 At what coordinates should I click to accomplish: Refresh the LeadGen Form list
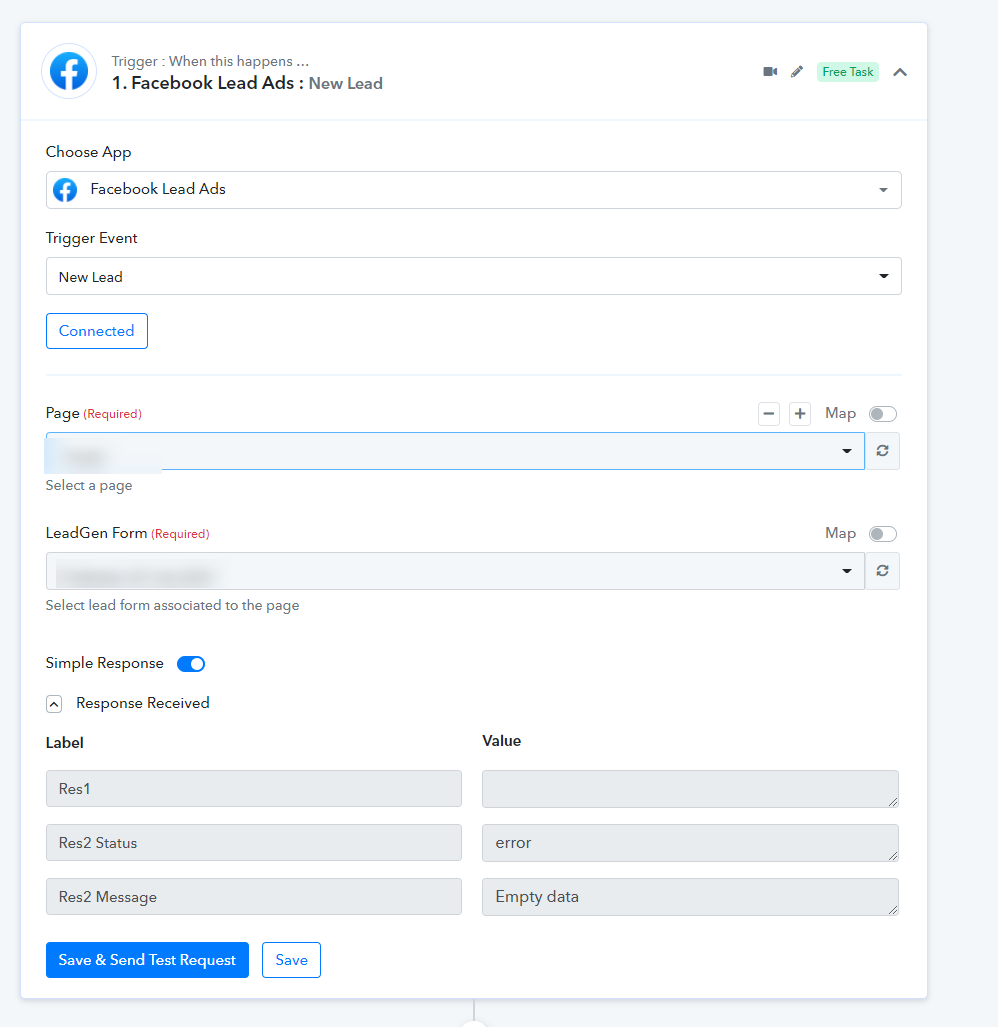[882, 571]
